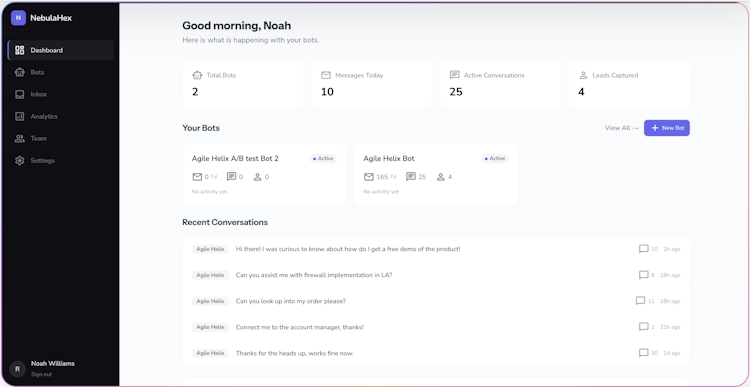Image resolution: width=750 pixels, height=387 pixels.
Task: Open 'Connect me to the account manager' conversation
Action: (436, 327)
